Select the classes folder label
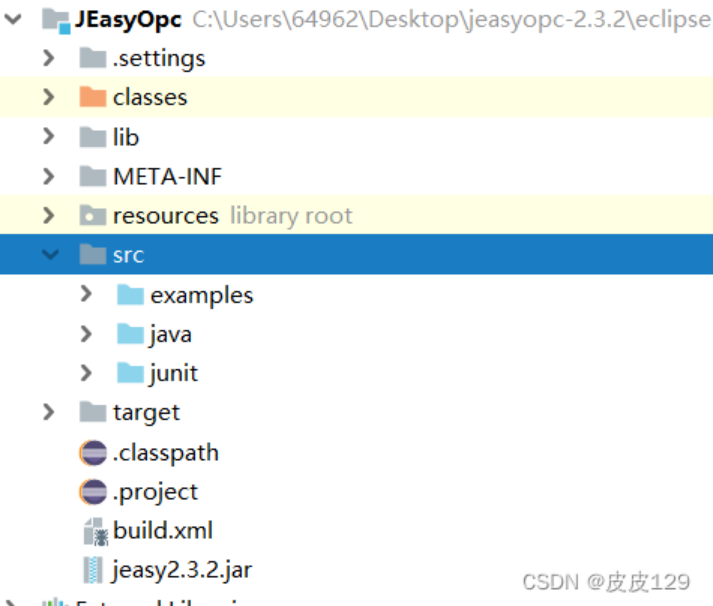713x606 pixels. (150, 97)
